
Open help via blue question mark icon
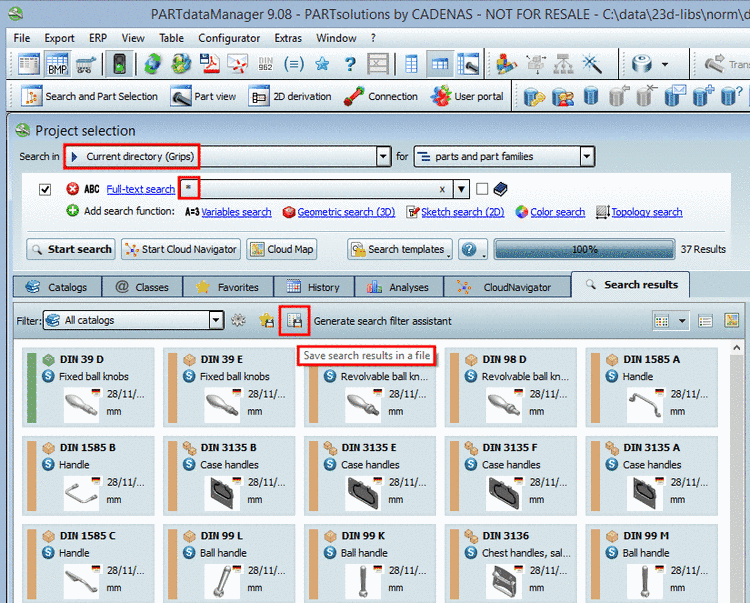tap(350, 64)
